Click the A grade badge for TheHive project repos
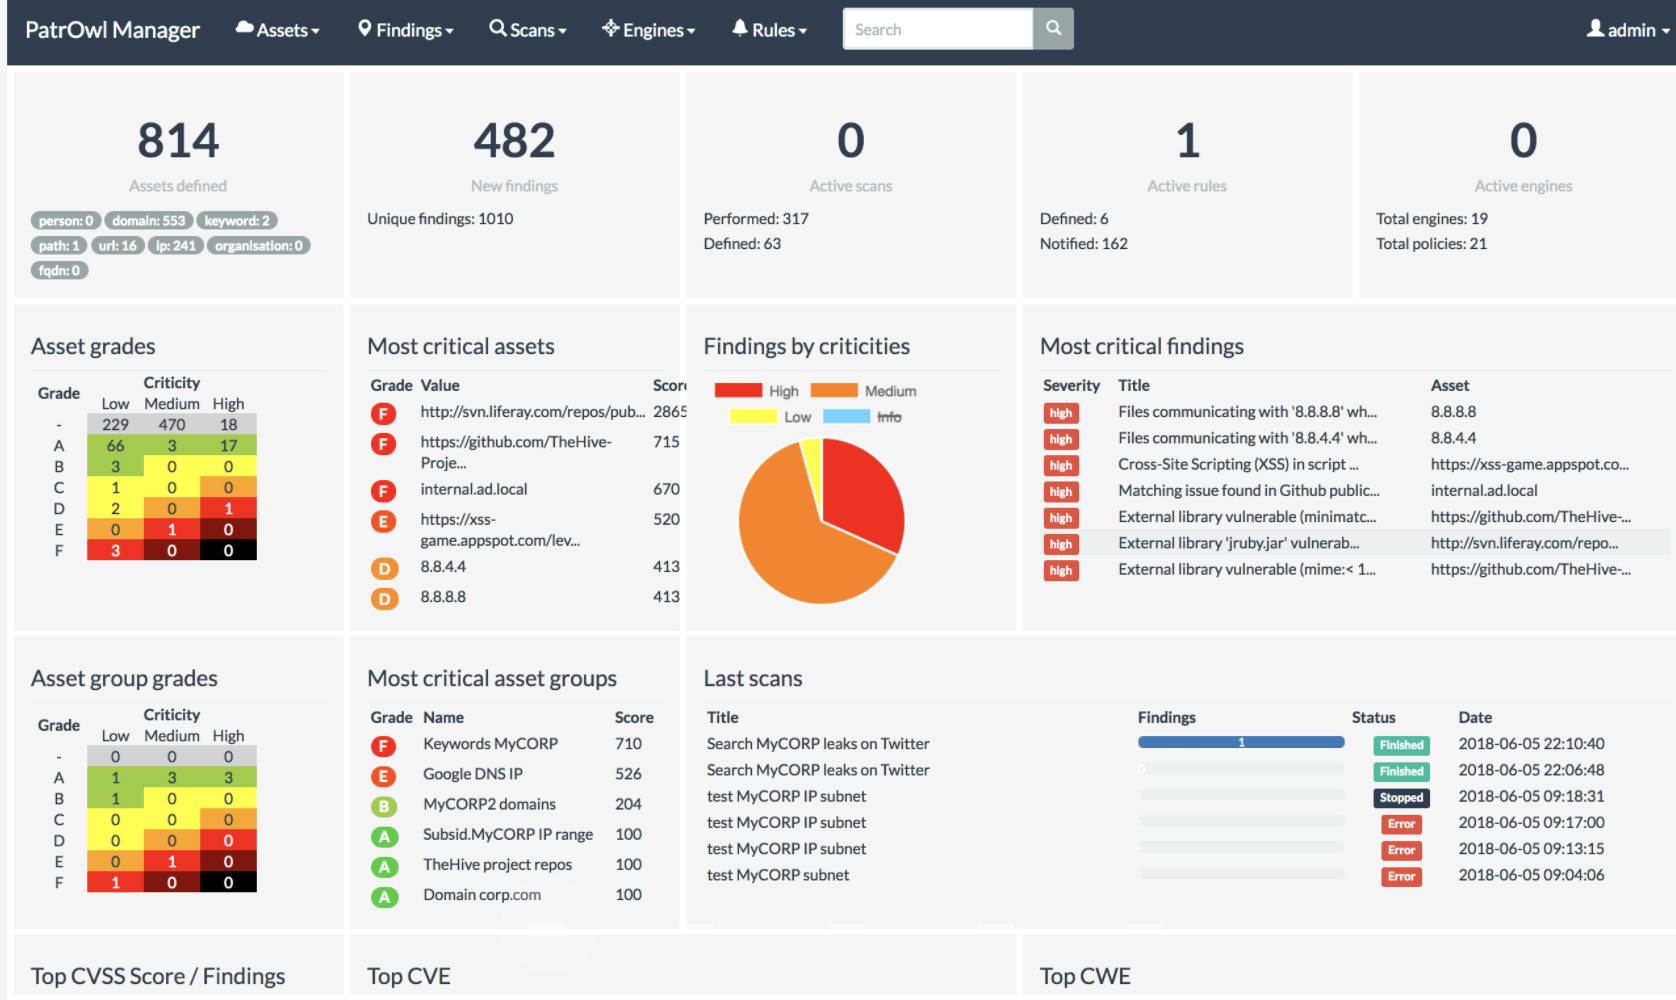 coord(383,866)
